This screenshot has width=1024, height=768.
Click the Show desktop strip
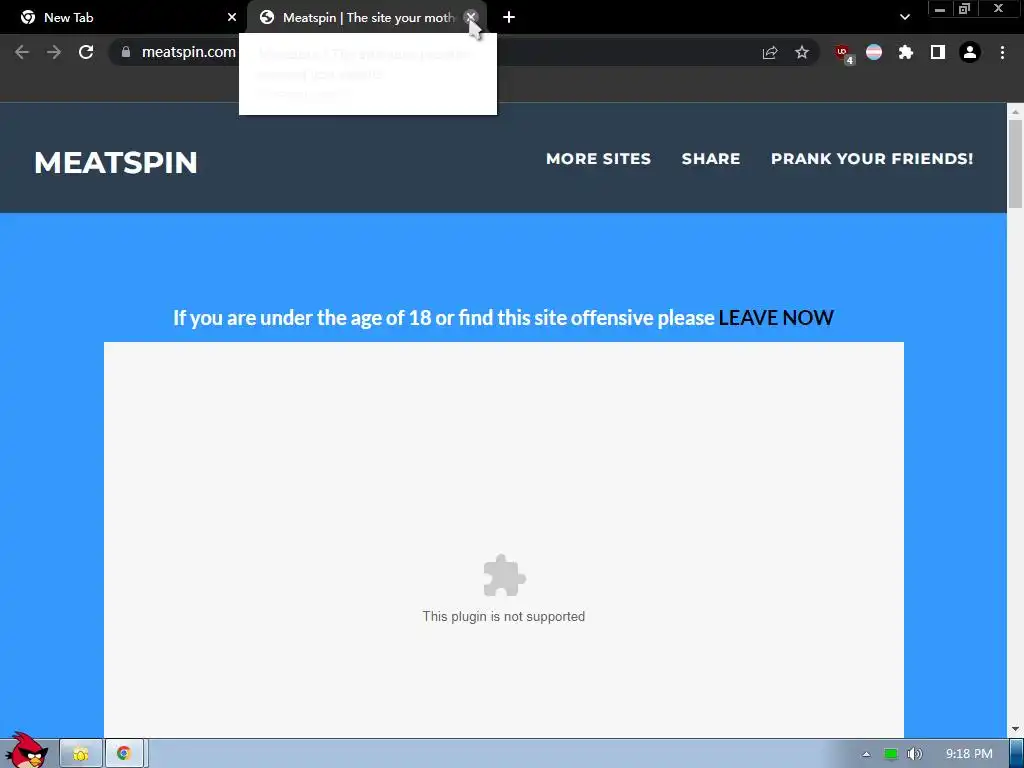tap(1016, 754)
